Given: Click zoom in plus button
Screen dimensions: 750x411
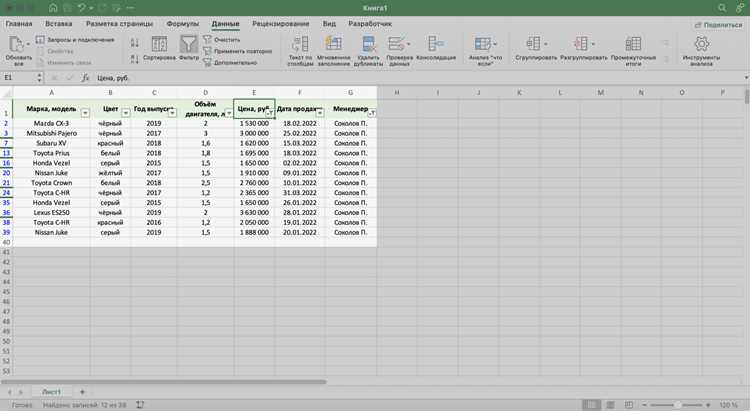Looking at the screenshot, I should [x=708, y=405].
